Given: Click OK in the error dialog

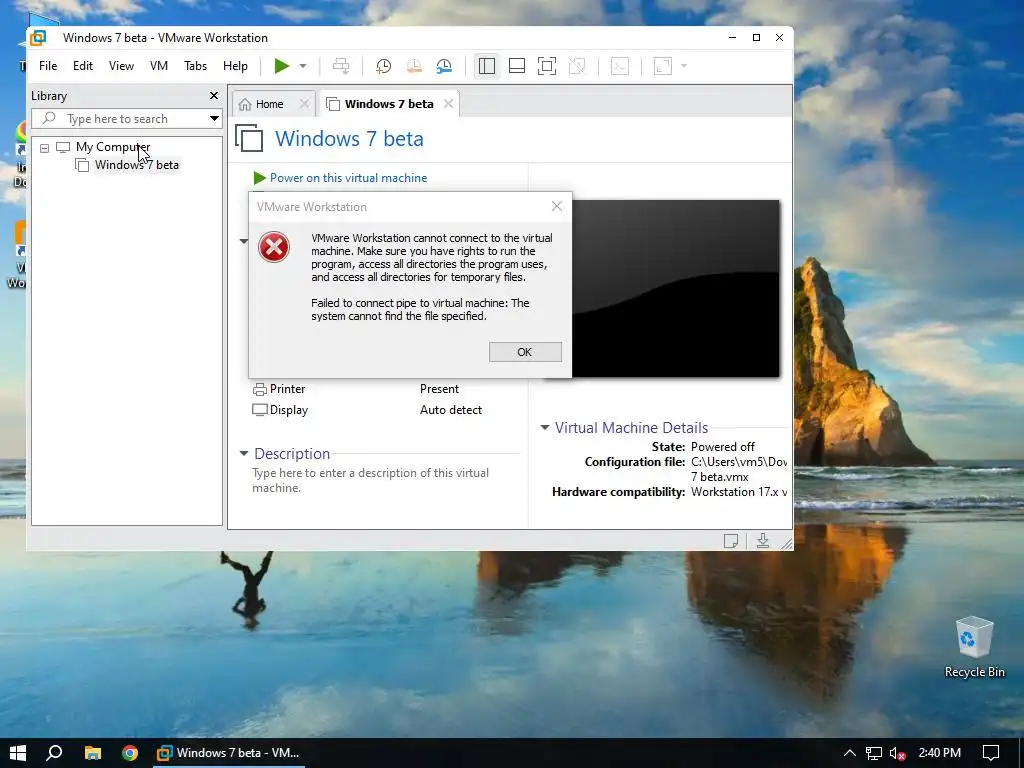Looking at the screenshot, I should (525, 352).
